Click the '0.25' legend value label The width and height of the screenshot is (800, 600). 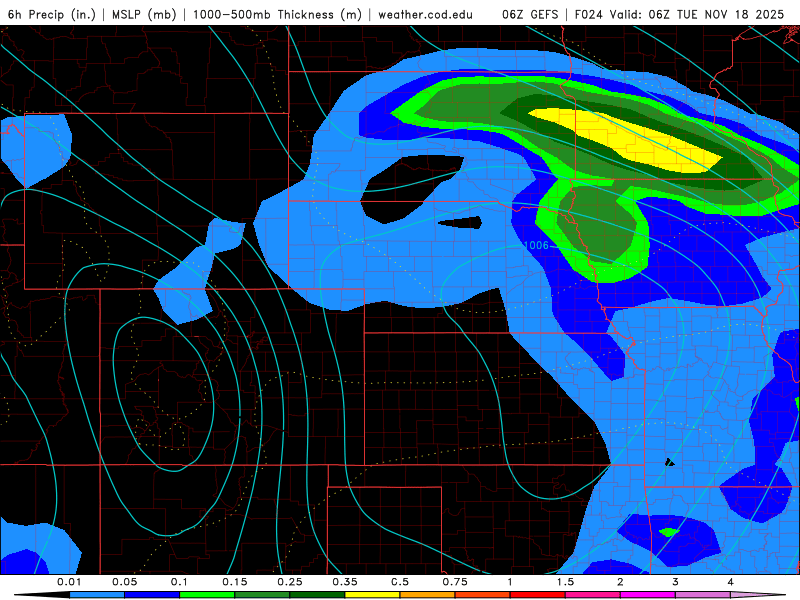(290, 582)
